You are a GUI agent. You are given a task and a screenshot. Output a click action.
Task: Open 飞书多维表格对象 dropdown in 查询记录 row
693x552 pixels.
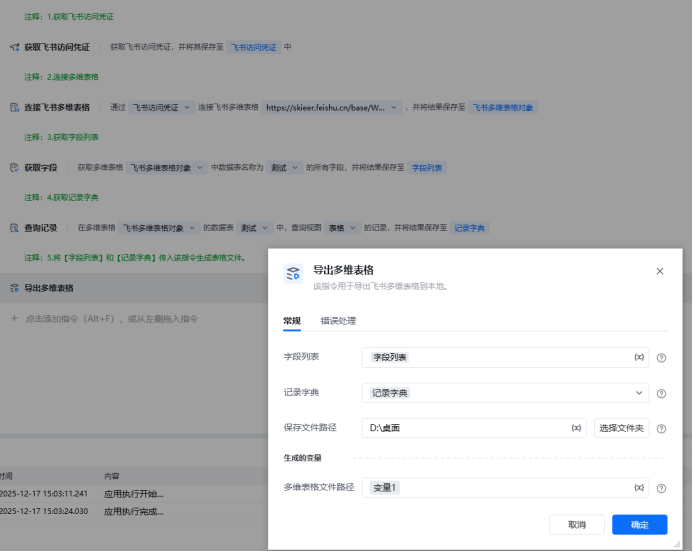(159, 228)
